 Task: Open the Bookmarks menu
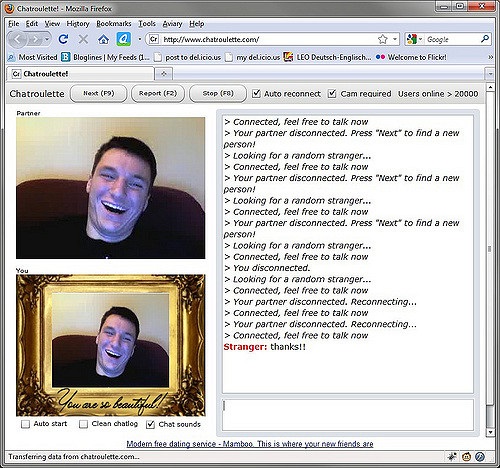pyautogui.click(x=114, y=24)
